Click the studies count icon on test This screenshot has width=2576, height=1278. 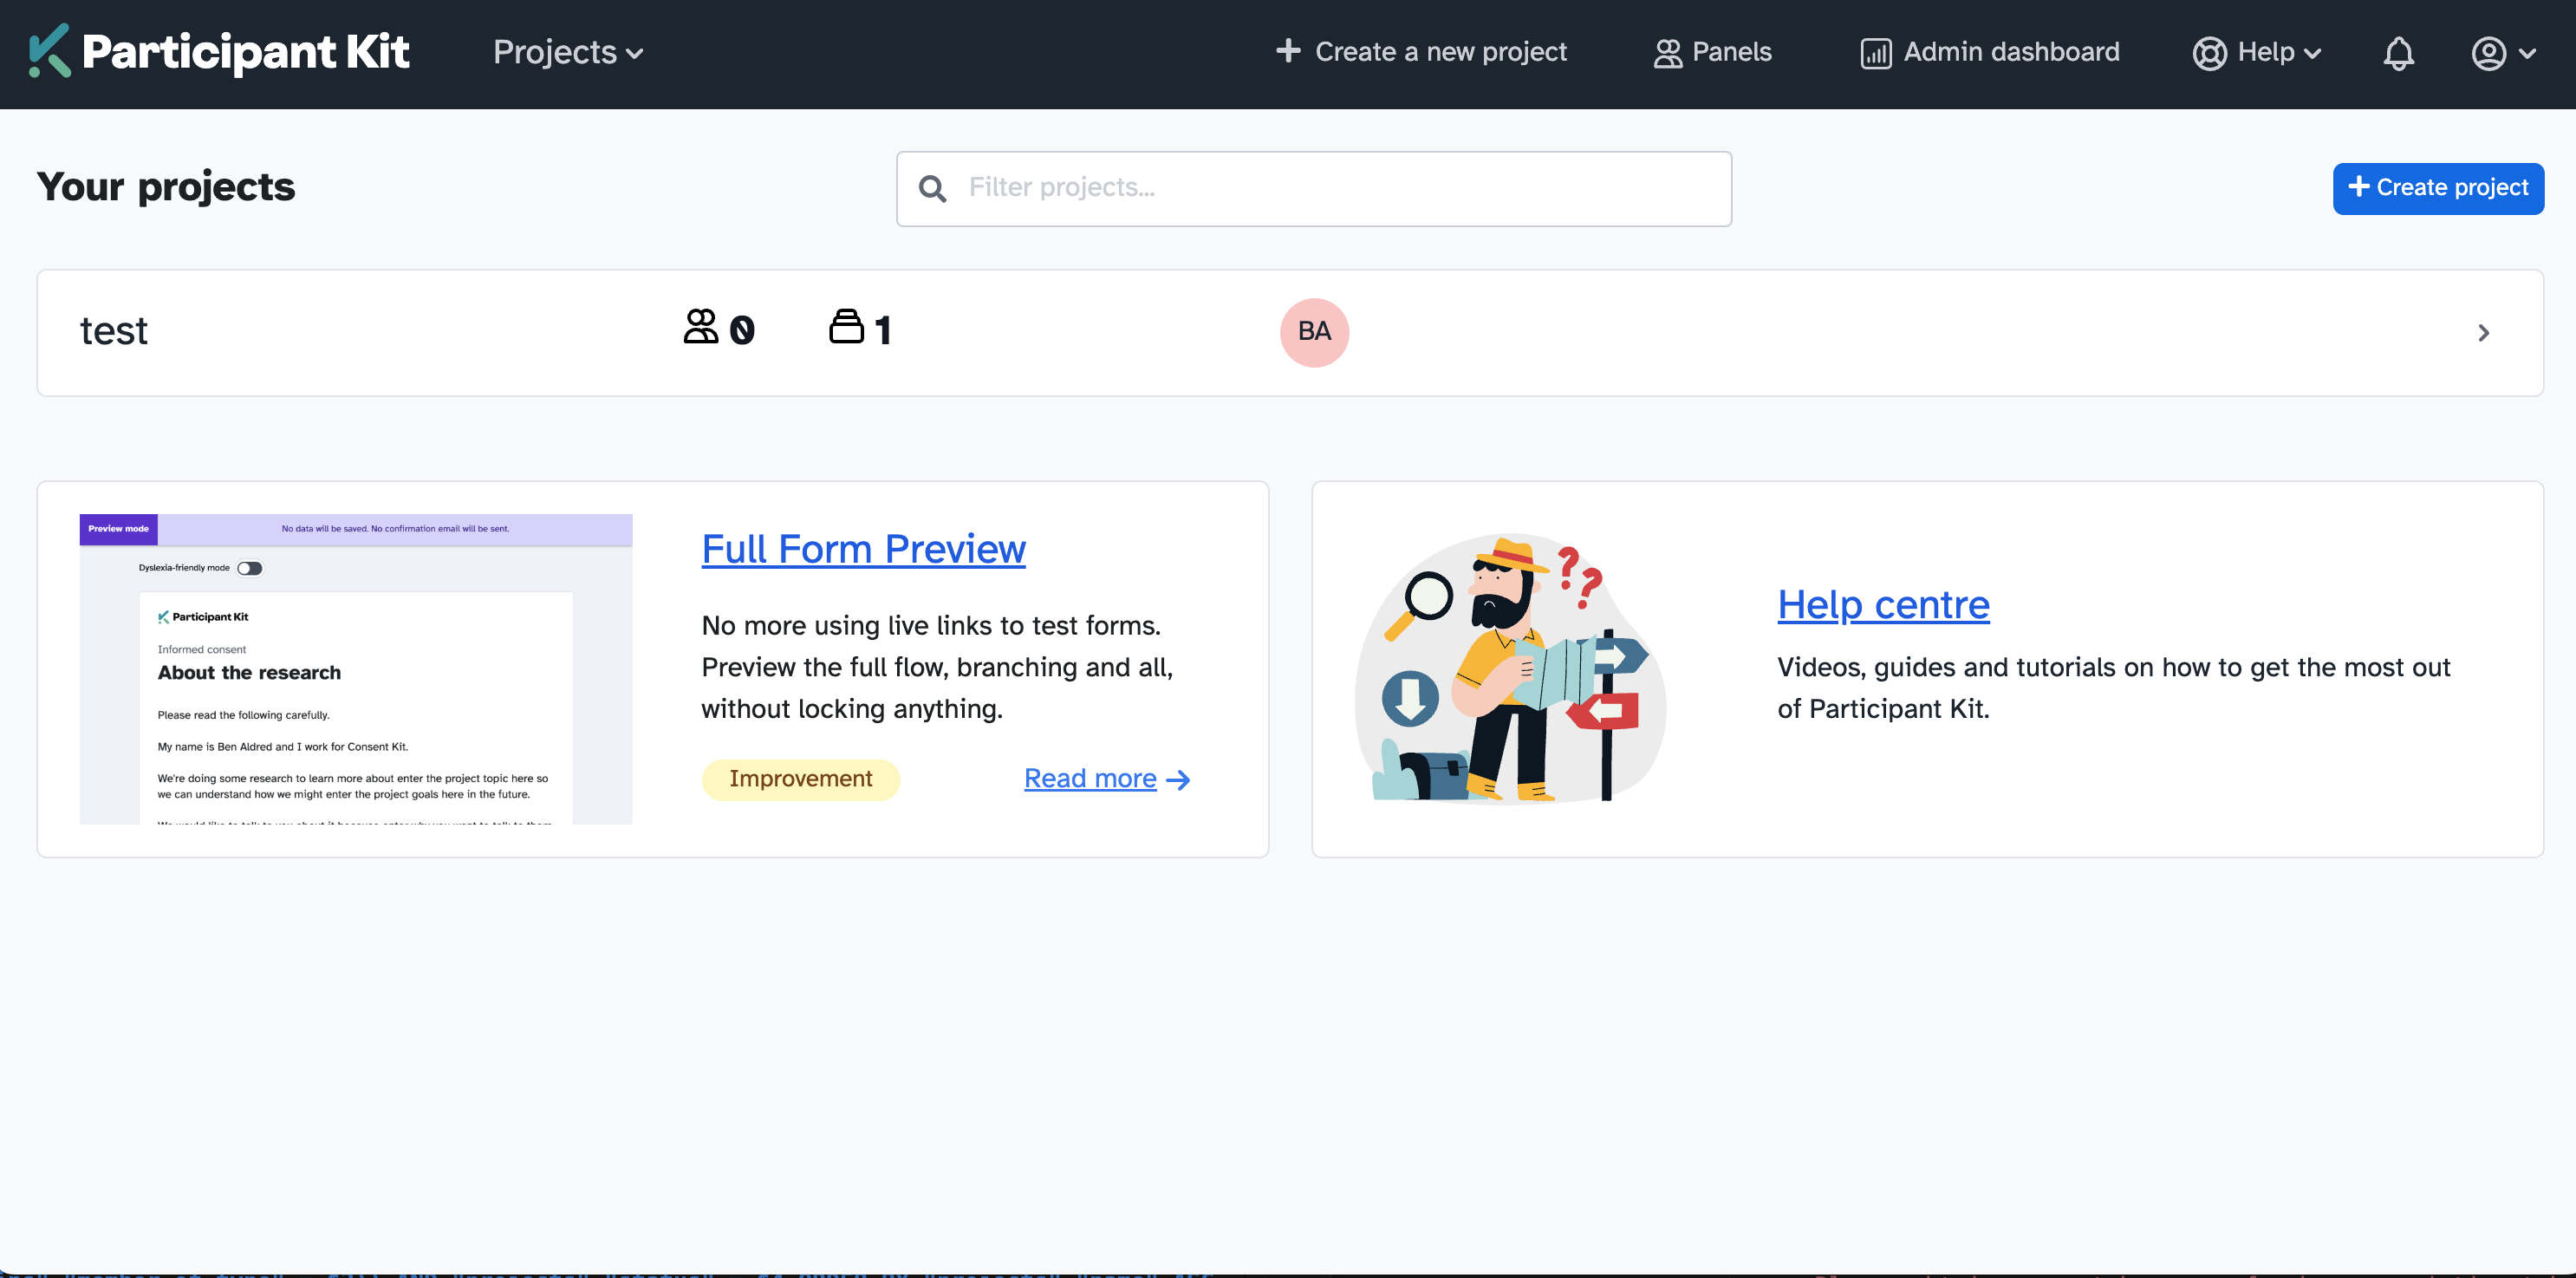(x=846, y=327)
